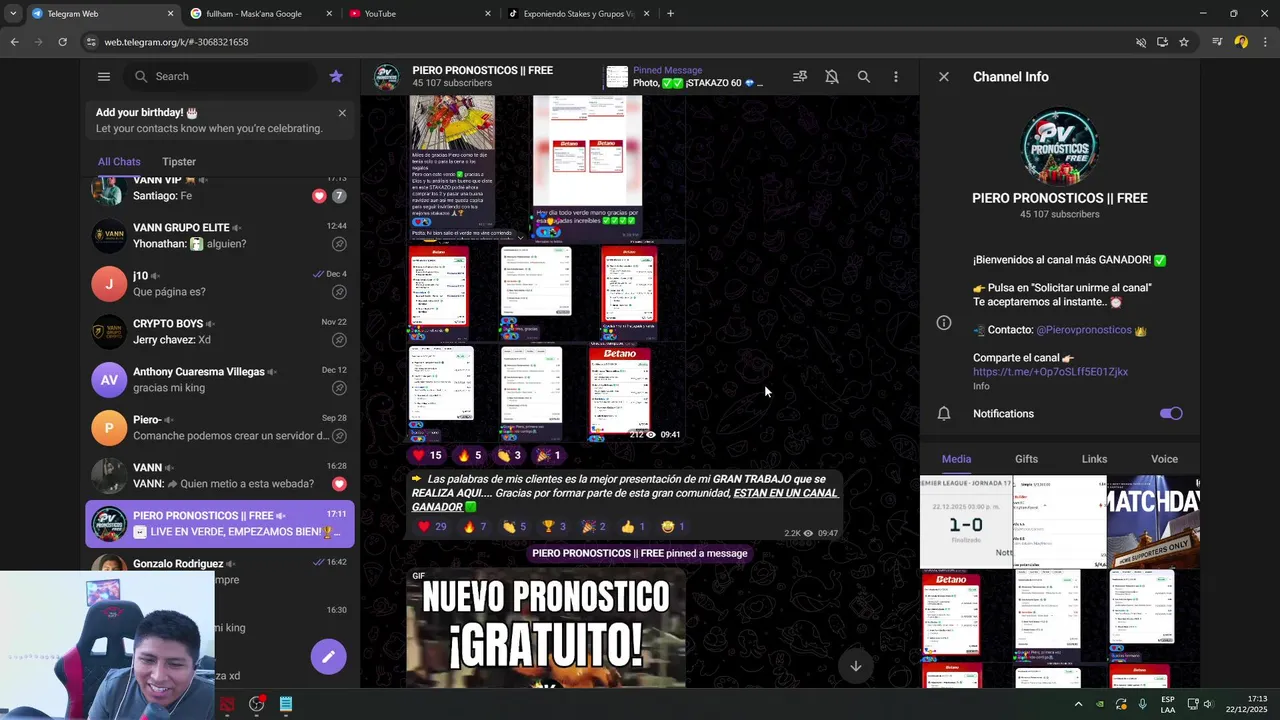Switch to the Exponiendo Stakes browser tab
The image size is (1280, 720).
pyautogui.click(x=578, y=13)
